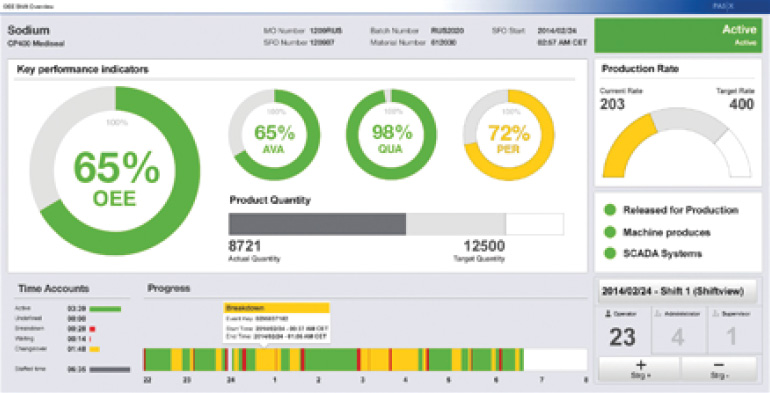Click the SCADA Systems label
Viewport: 770px width, 393px height.
pyautogui.click(x=662, y=253)
